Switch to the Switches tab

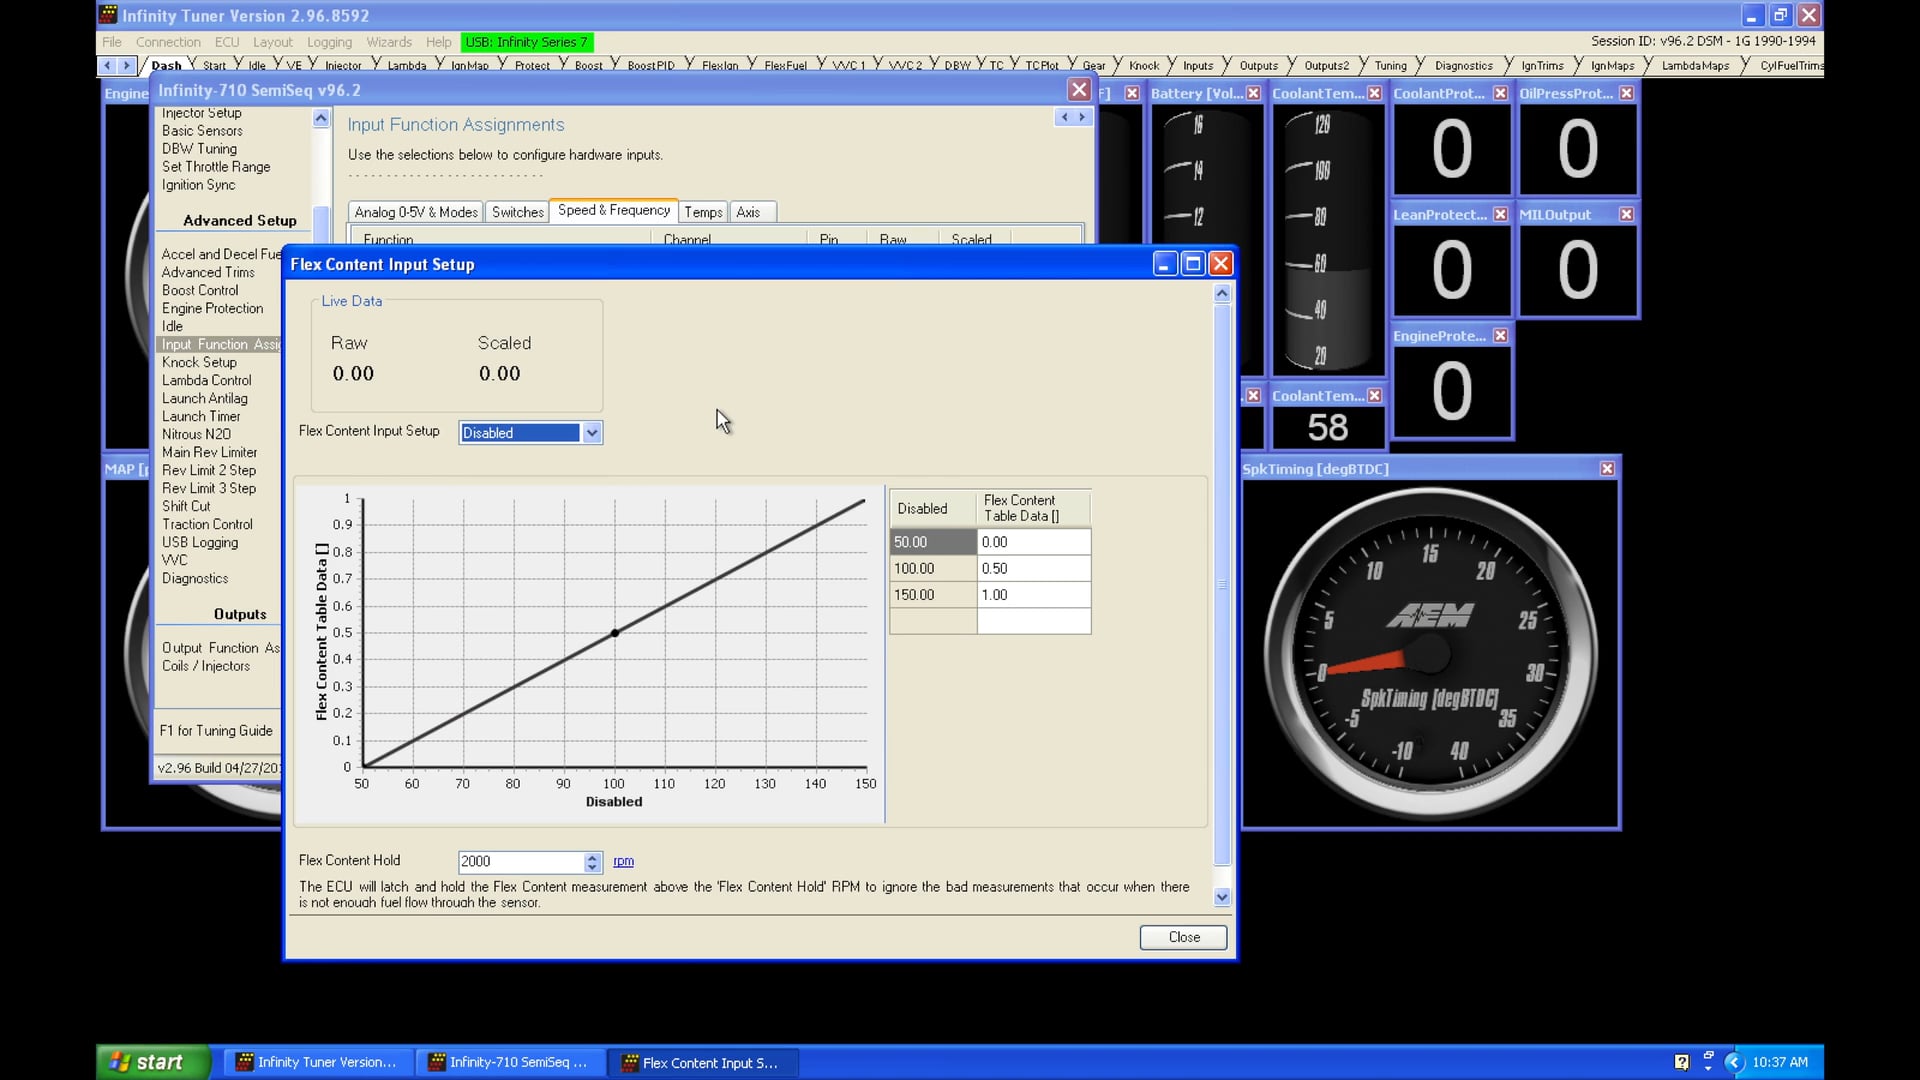tap(517, 211)
